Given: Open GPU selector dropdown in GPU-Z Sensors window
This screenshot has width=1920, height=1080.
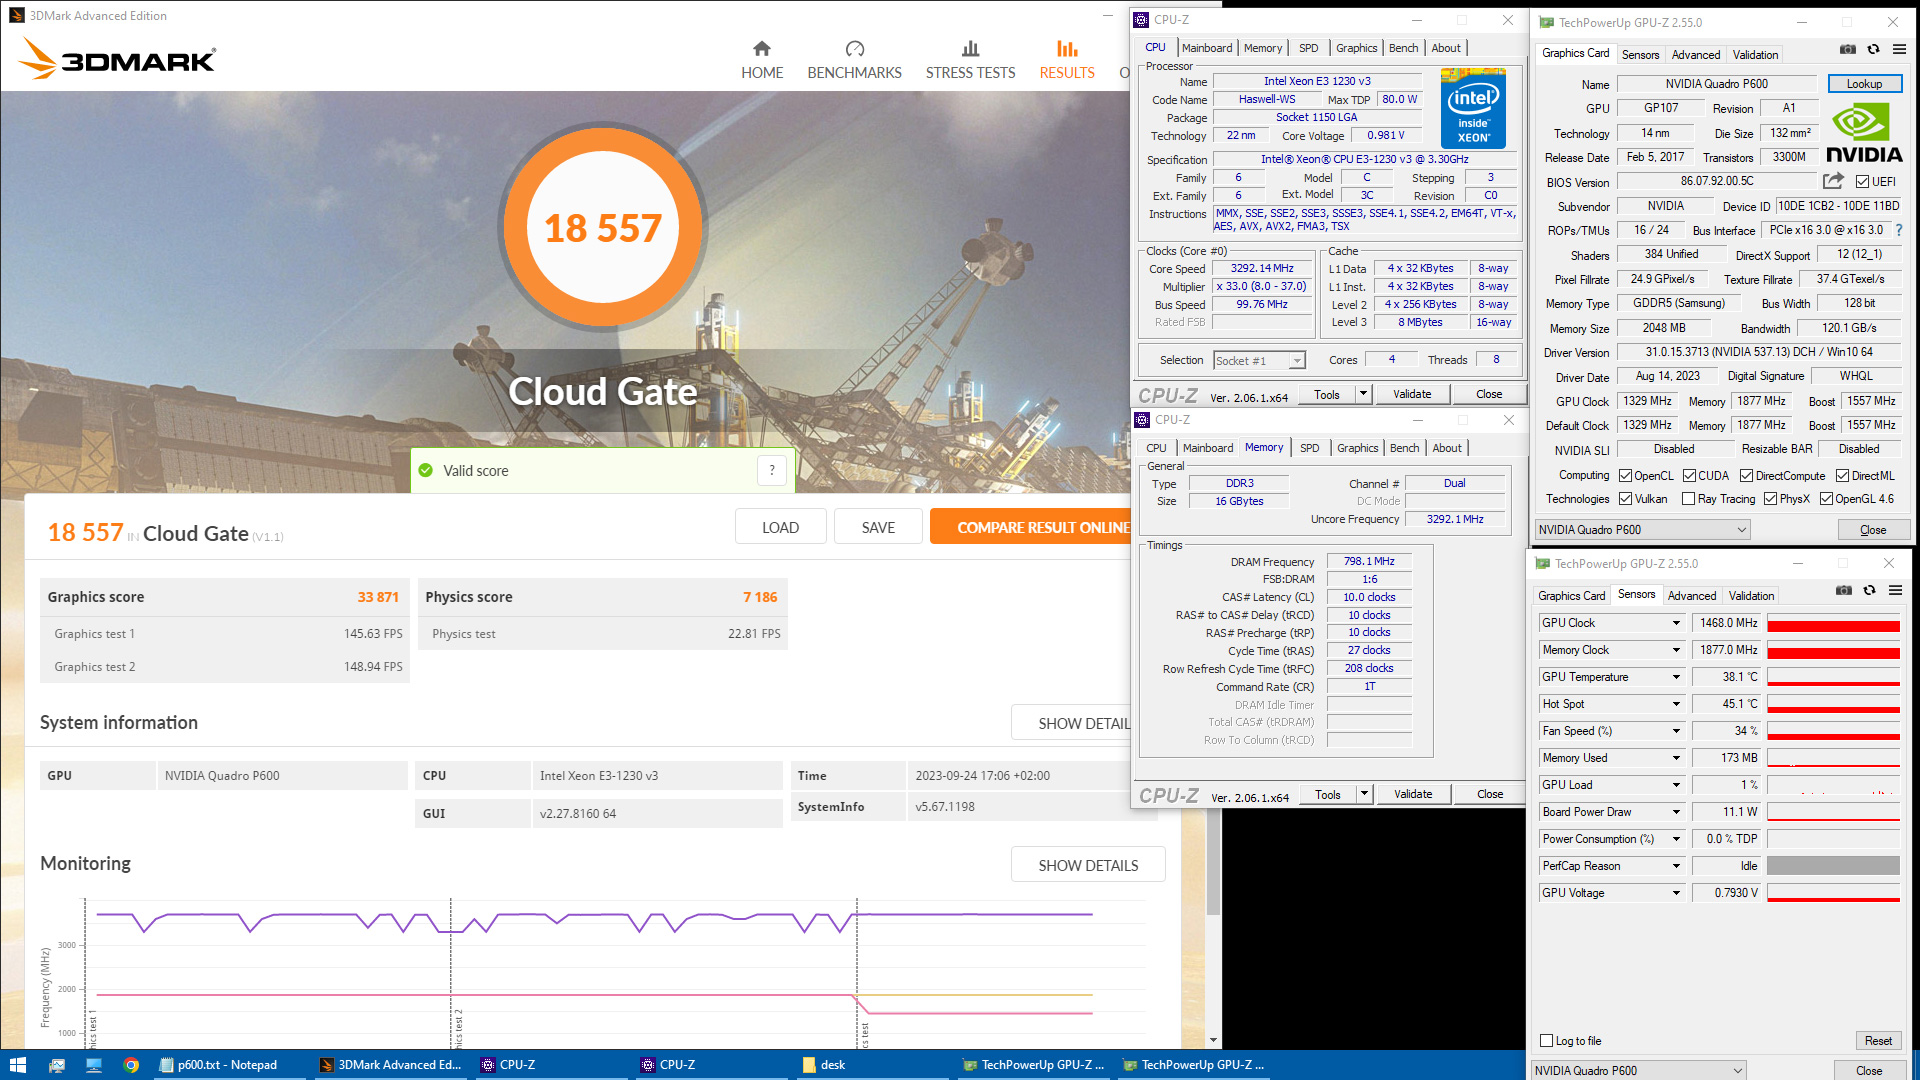Looking at the screenshot, I should tap(1638, 1071).
